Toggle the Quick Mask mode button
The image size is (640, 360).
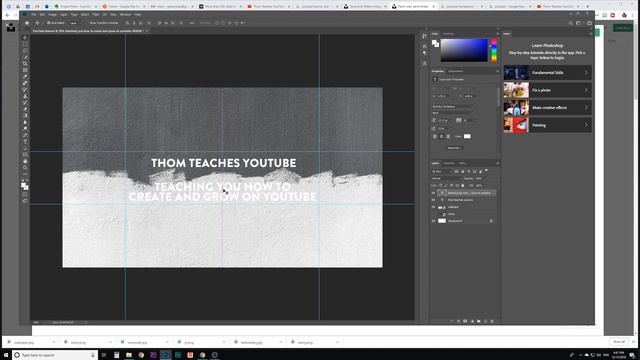click(25, 195)
